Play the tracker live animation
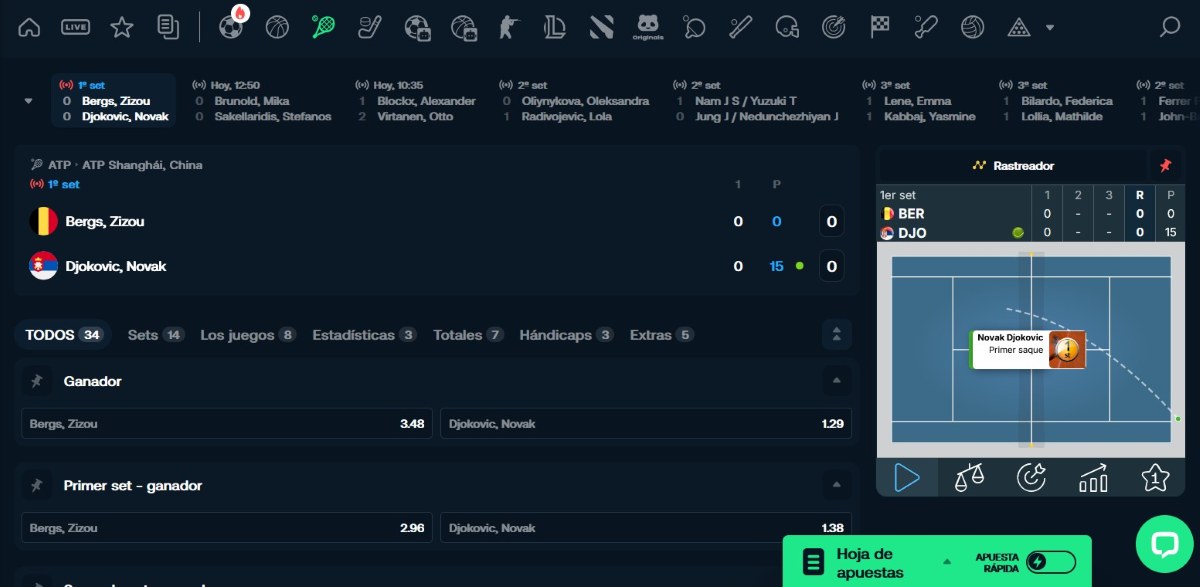1200x587 pixels. click(x=907, y=478)
